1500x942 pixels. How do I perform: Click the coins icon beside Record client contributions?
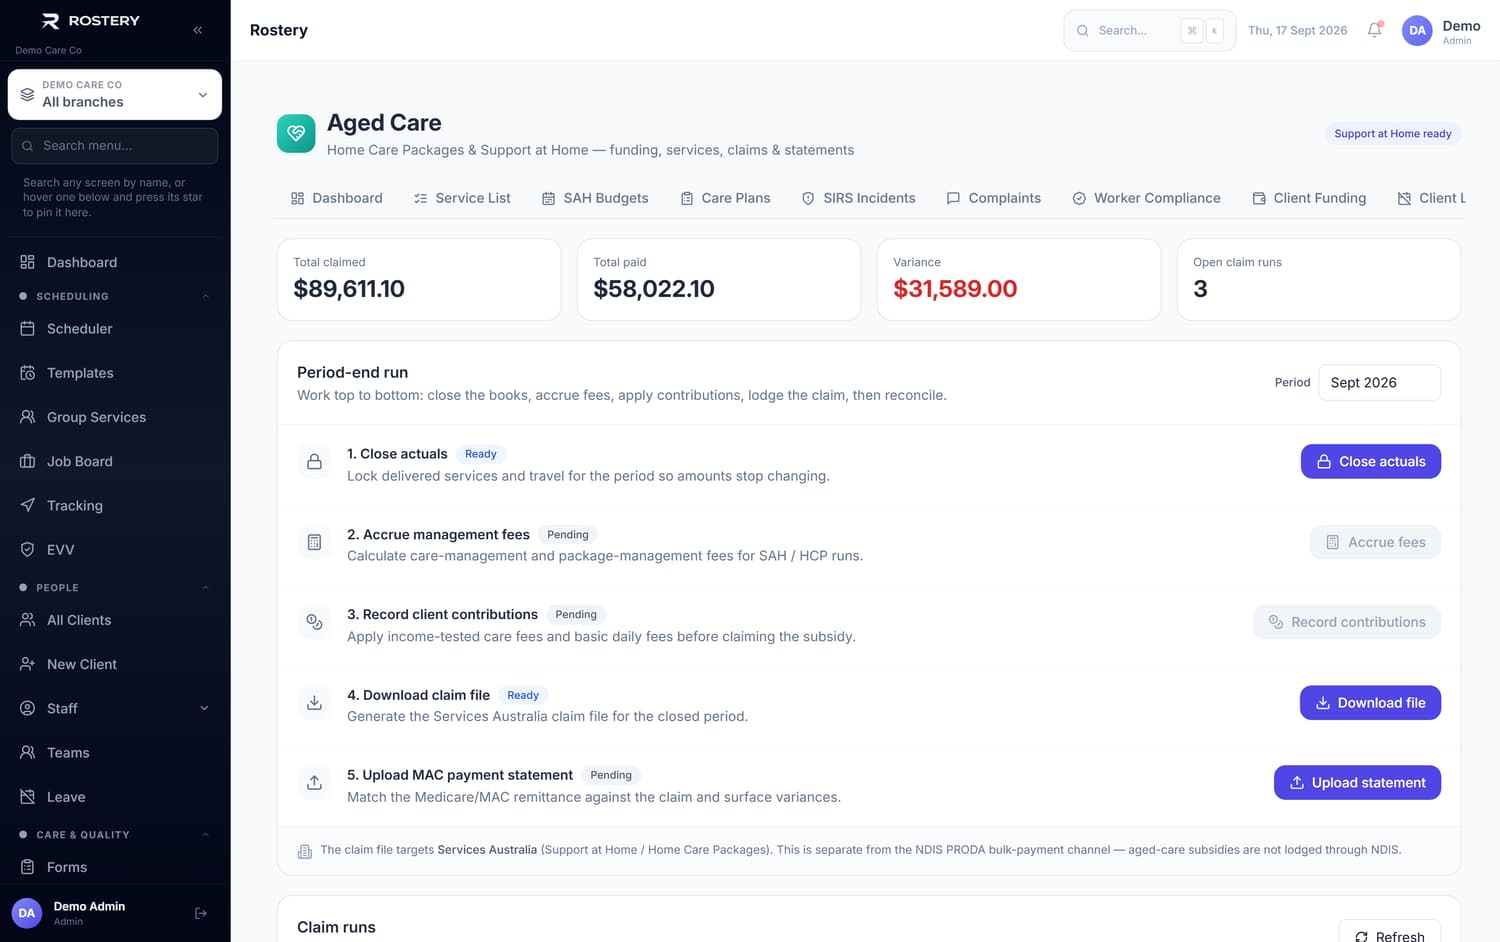pyautogui.click(x=314, y=622)
